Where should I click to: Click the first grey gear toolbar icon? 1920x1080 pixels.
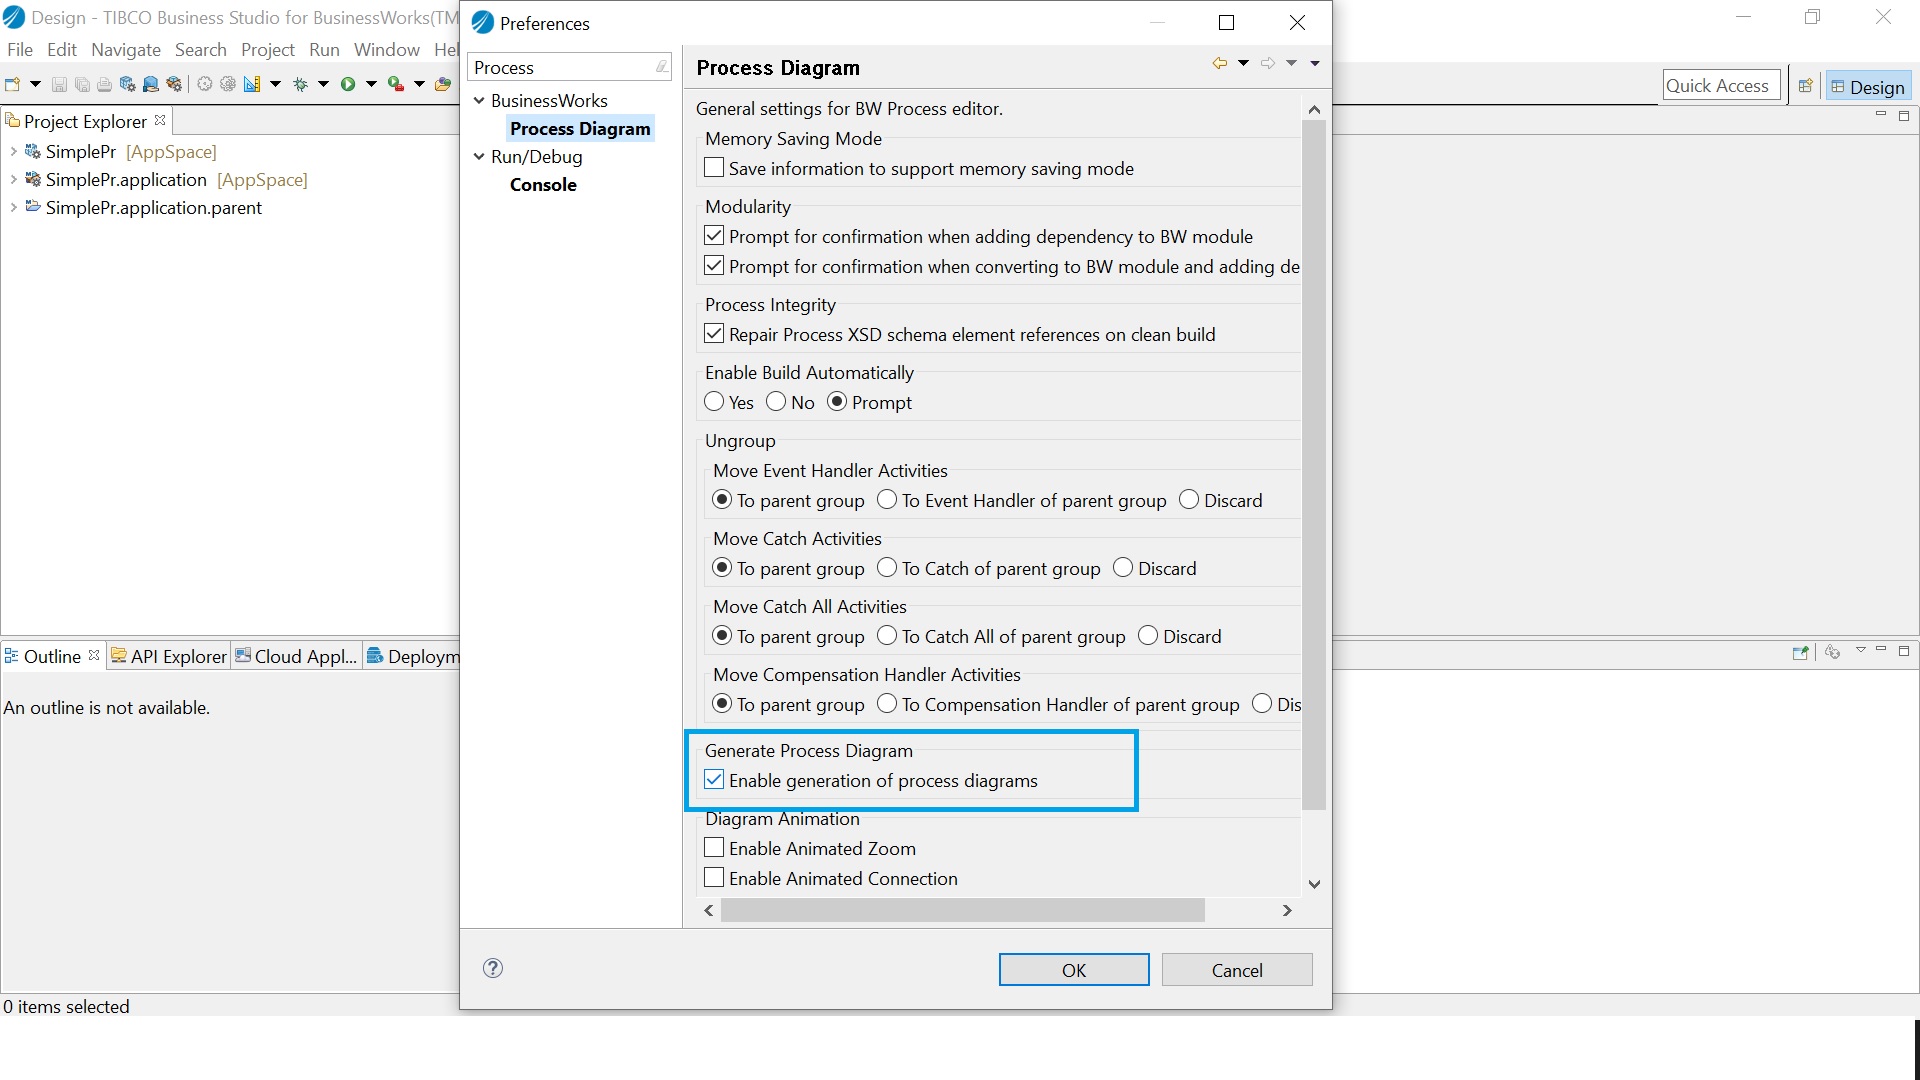pos(205,85)
